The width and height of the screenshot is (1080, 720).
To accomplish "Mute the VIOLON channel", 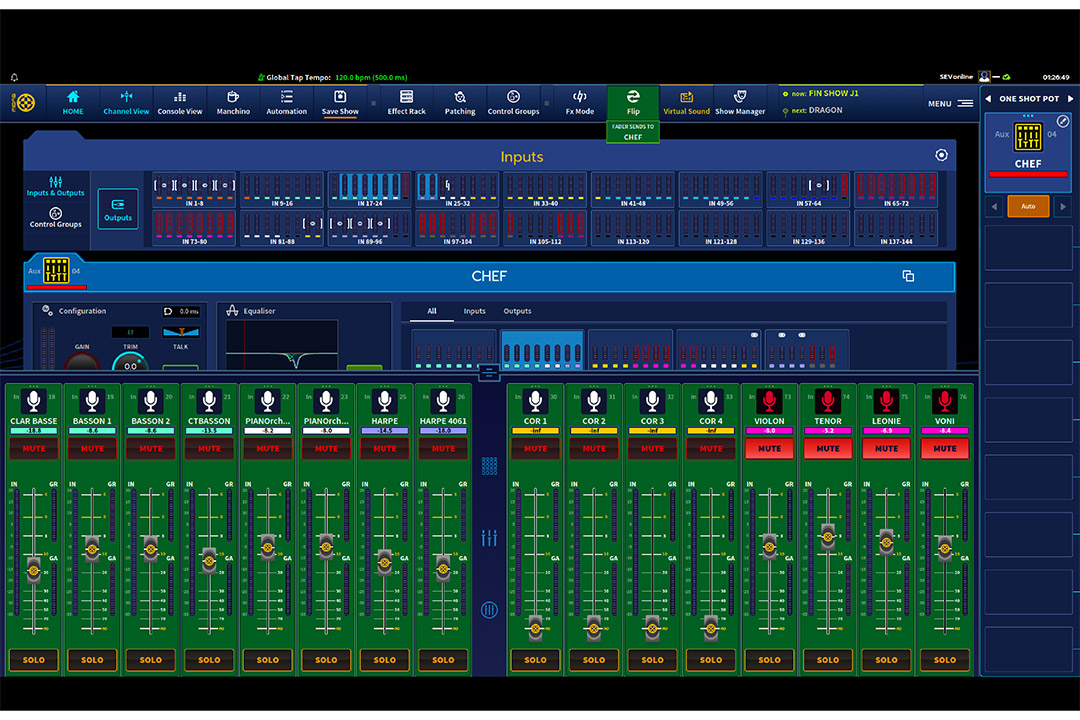I will 769,449.
